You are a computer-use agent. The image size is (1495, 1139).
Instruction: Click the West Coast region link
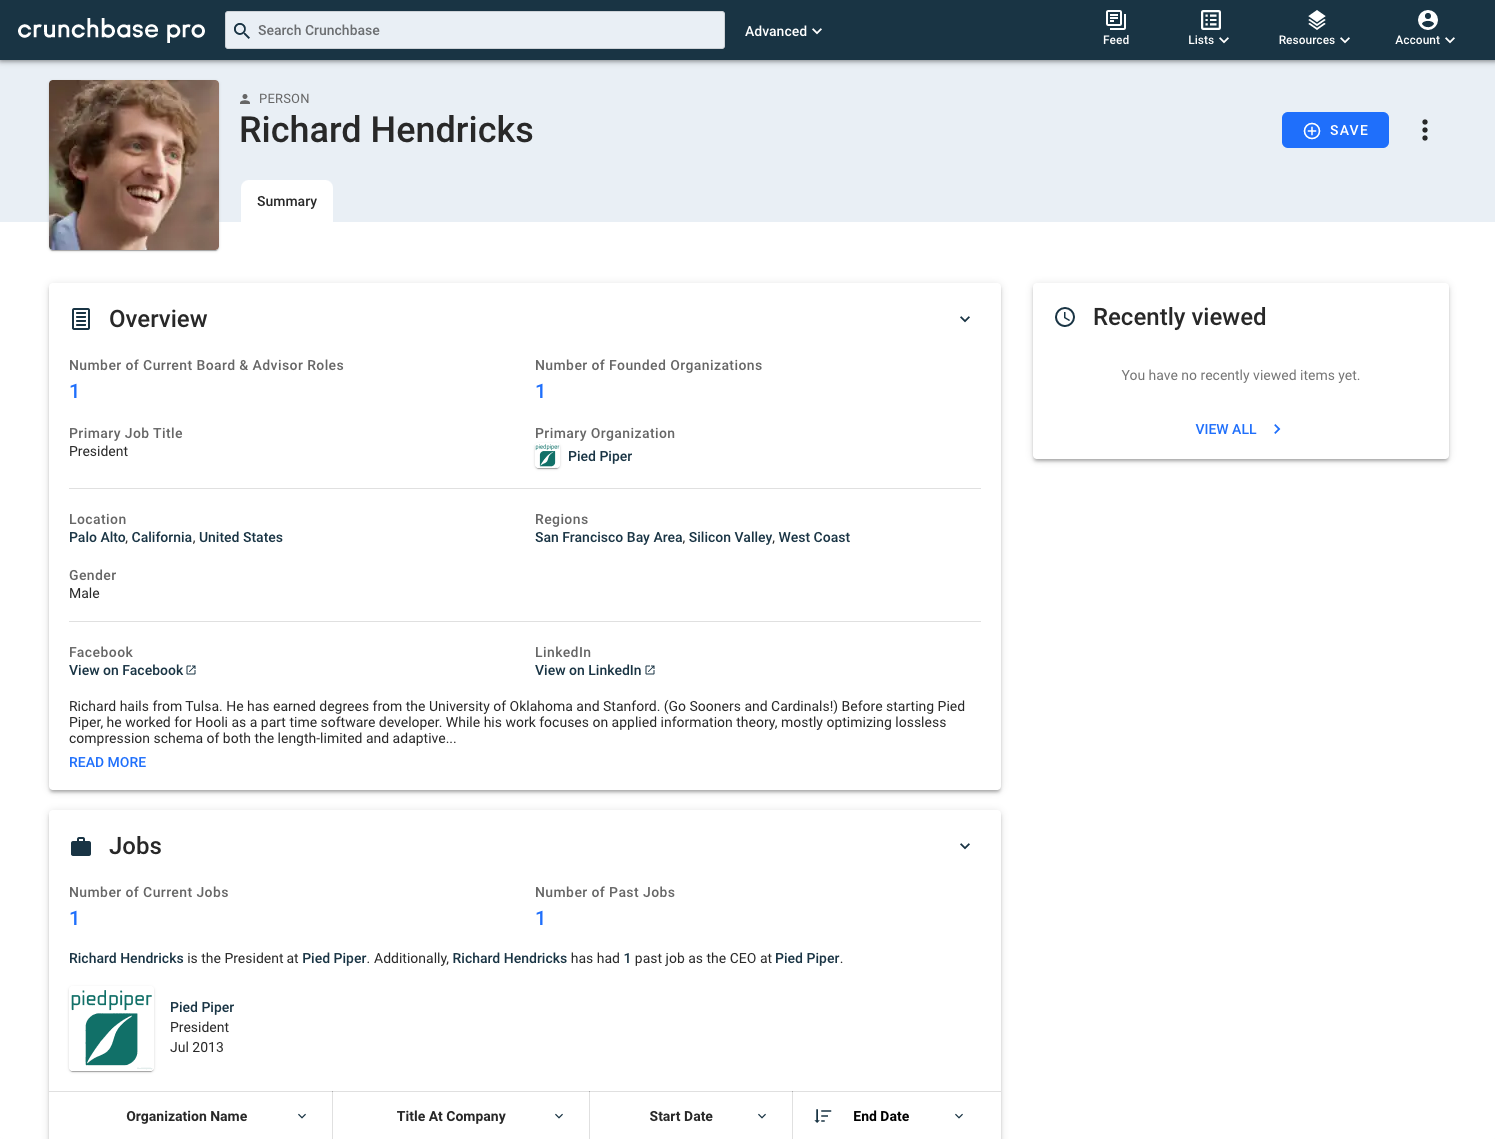coord(814,537)
